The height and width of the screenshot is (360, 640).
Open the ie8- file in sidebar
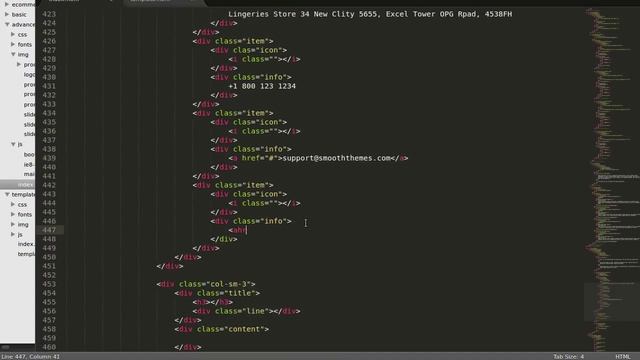(x=29, y=164)
